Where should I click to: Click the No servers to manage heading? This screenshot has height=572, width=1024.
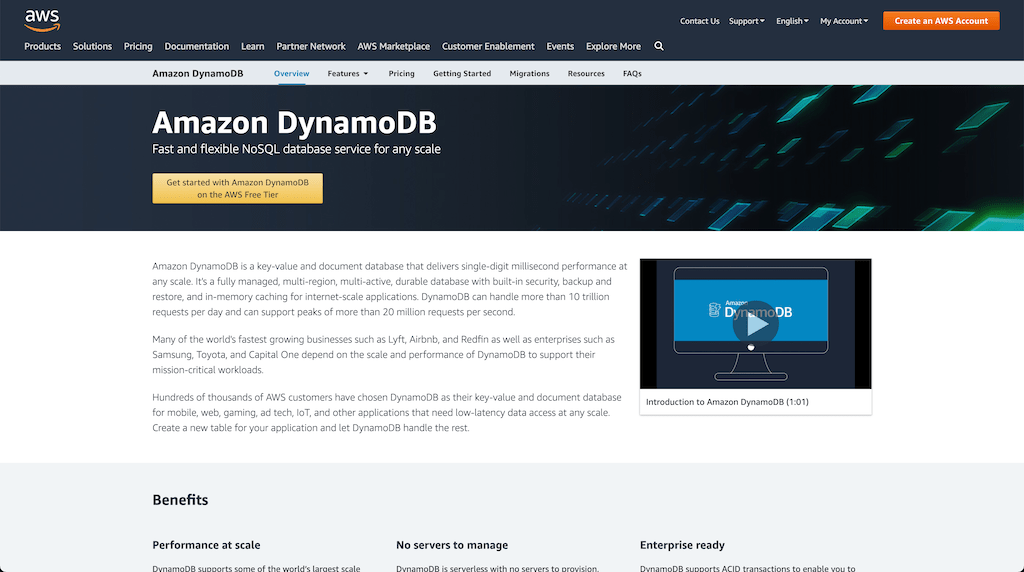tap(452, 545)
